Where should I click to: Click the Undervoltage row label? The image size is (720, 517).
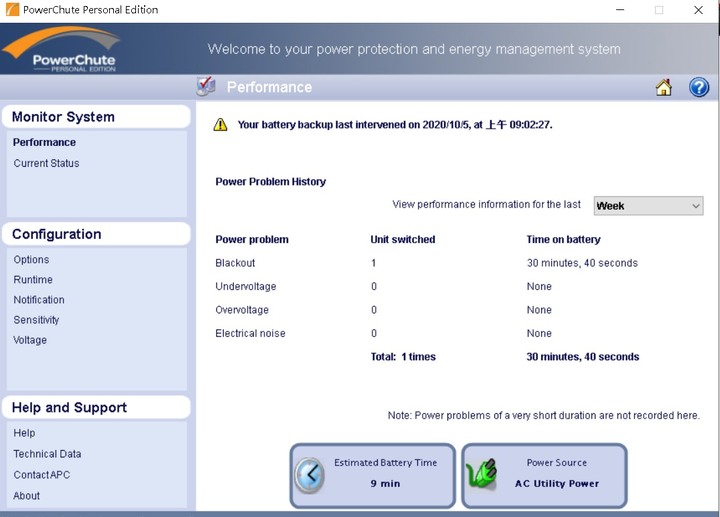(x=246, y=287)
